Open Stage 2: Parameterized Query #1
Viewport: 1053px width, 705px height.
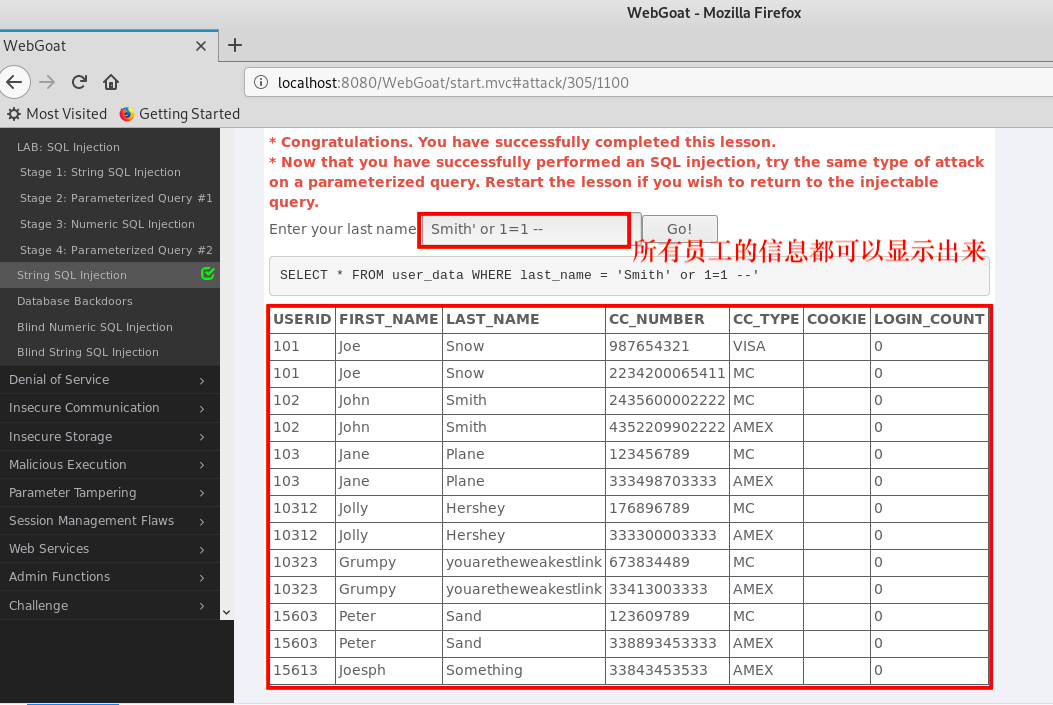[x=116, y=198]
